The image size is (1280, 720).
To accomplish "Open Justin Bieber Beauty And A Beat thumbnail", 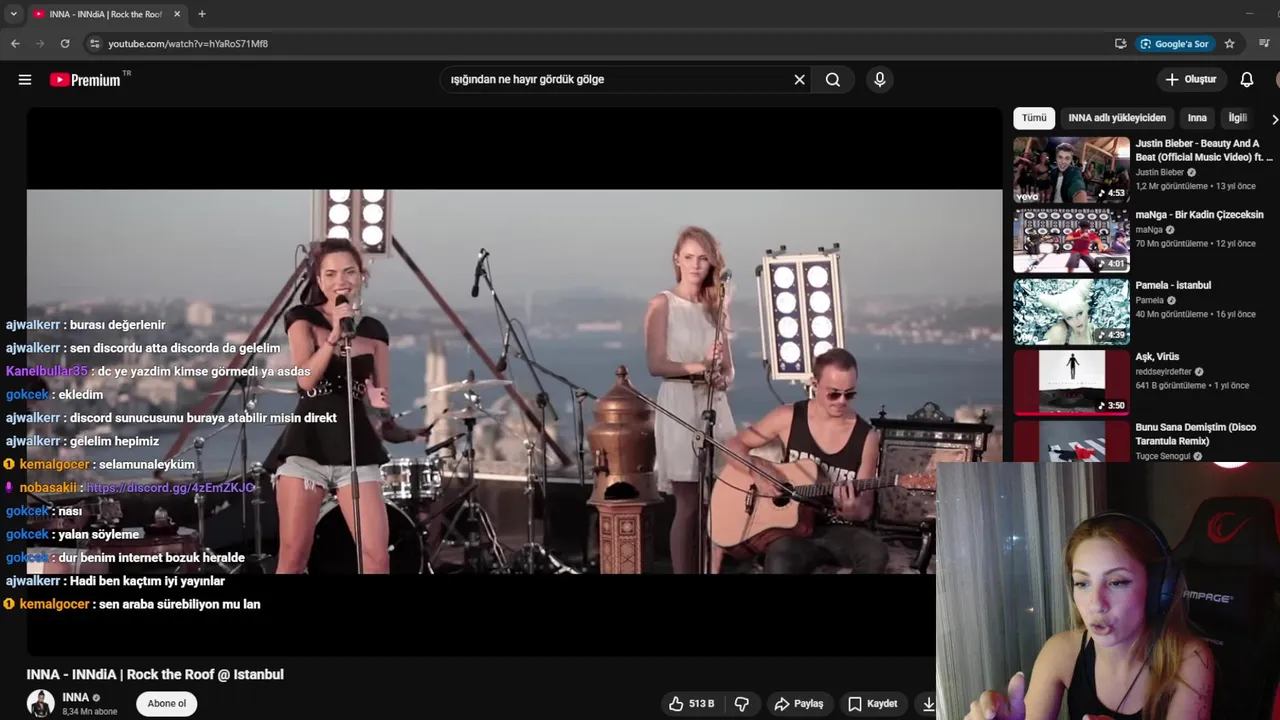I will pyautogui.click(x=1071, y=170).
